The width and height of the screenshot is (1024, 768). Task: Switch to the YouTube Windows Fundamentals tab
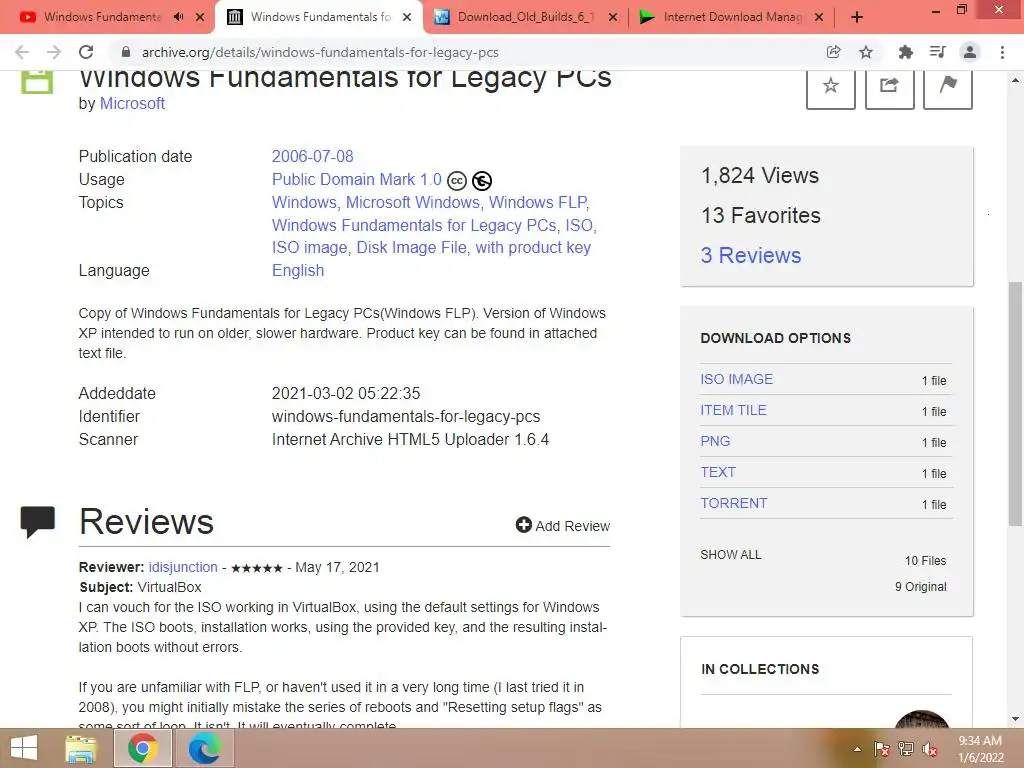coord(101,17)
